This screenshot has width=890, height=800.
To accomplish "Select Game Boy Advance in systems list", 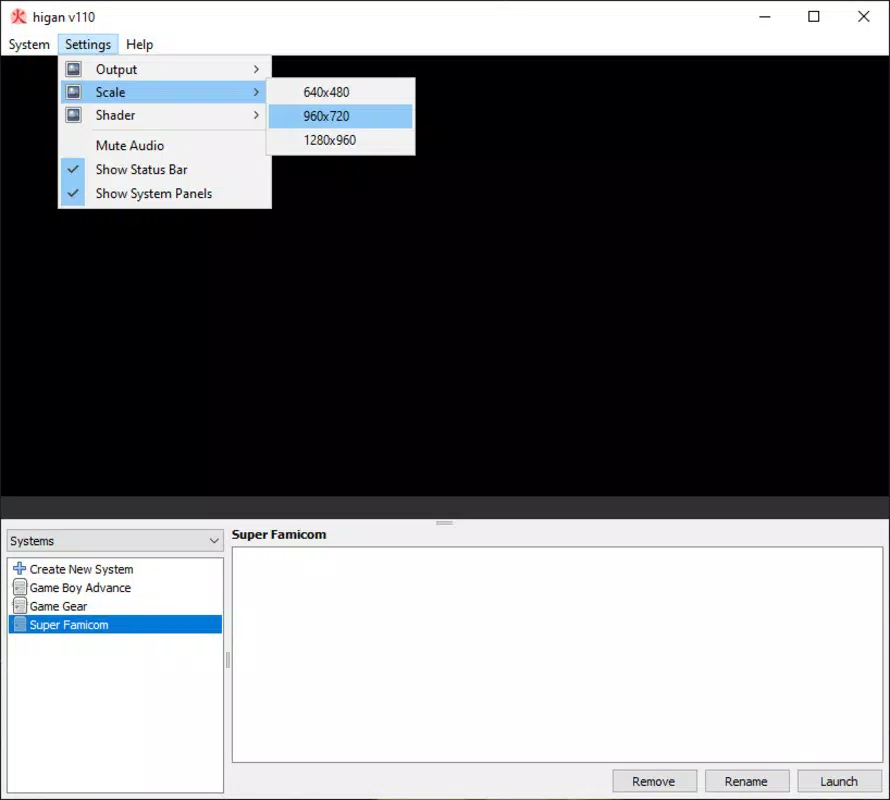I will coord(115,588).
